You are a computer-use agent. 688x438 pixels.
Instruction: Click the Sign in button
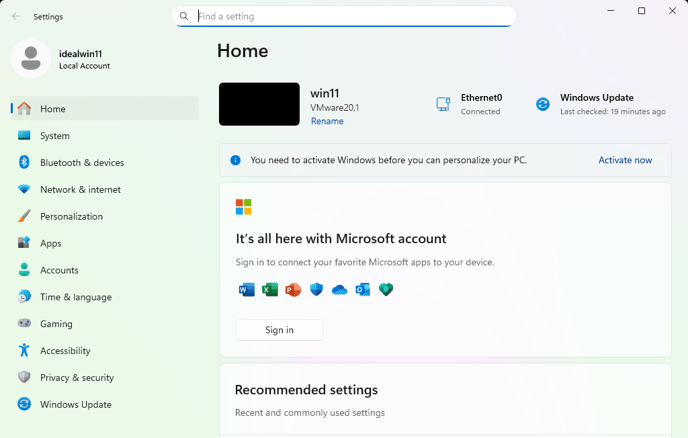279,330
